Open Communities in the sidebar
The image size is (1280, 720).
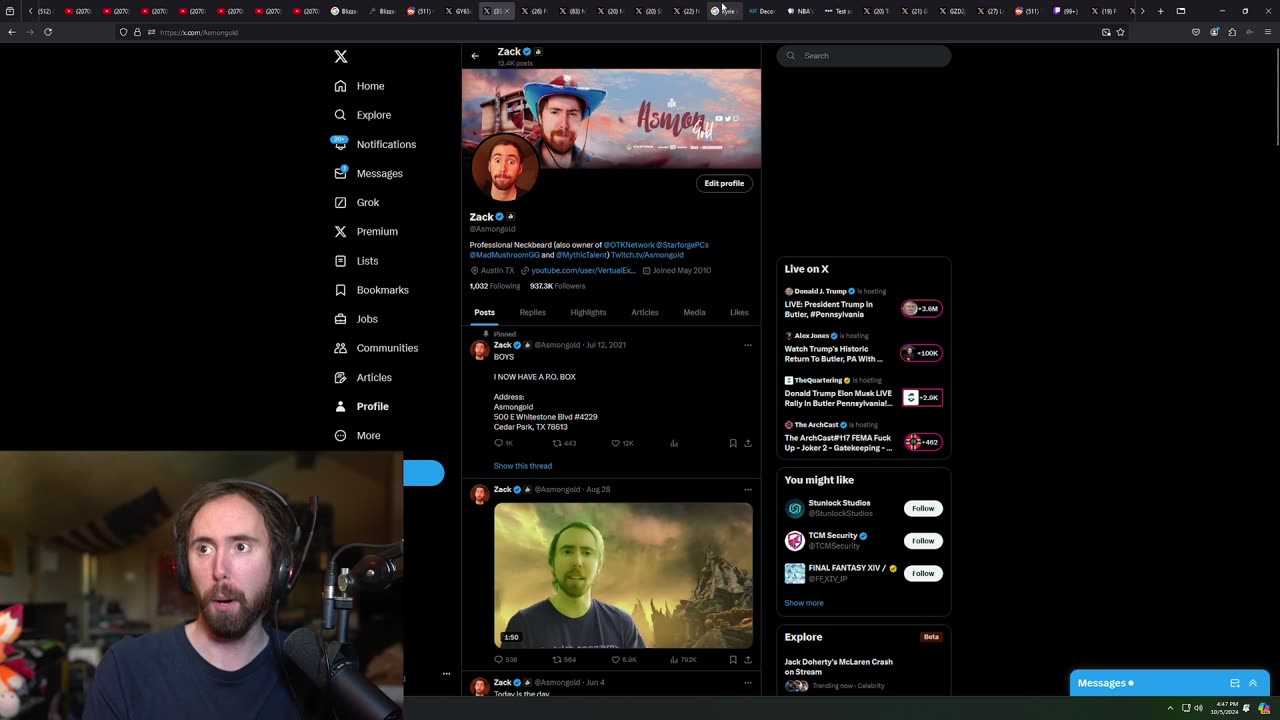[376, 348]
